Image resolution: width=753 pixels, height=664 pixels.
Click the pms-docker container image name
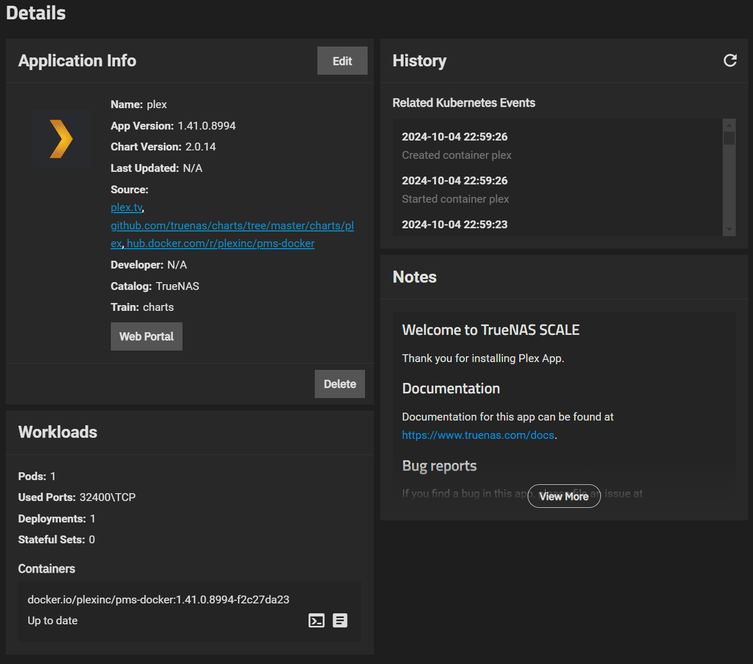click(158, 600)
